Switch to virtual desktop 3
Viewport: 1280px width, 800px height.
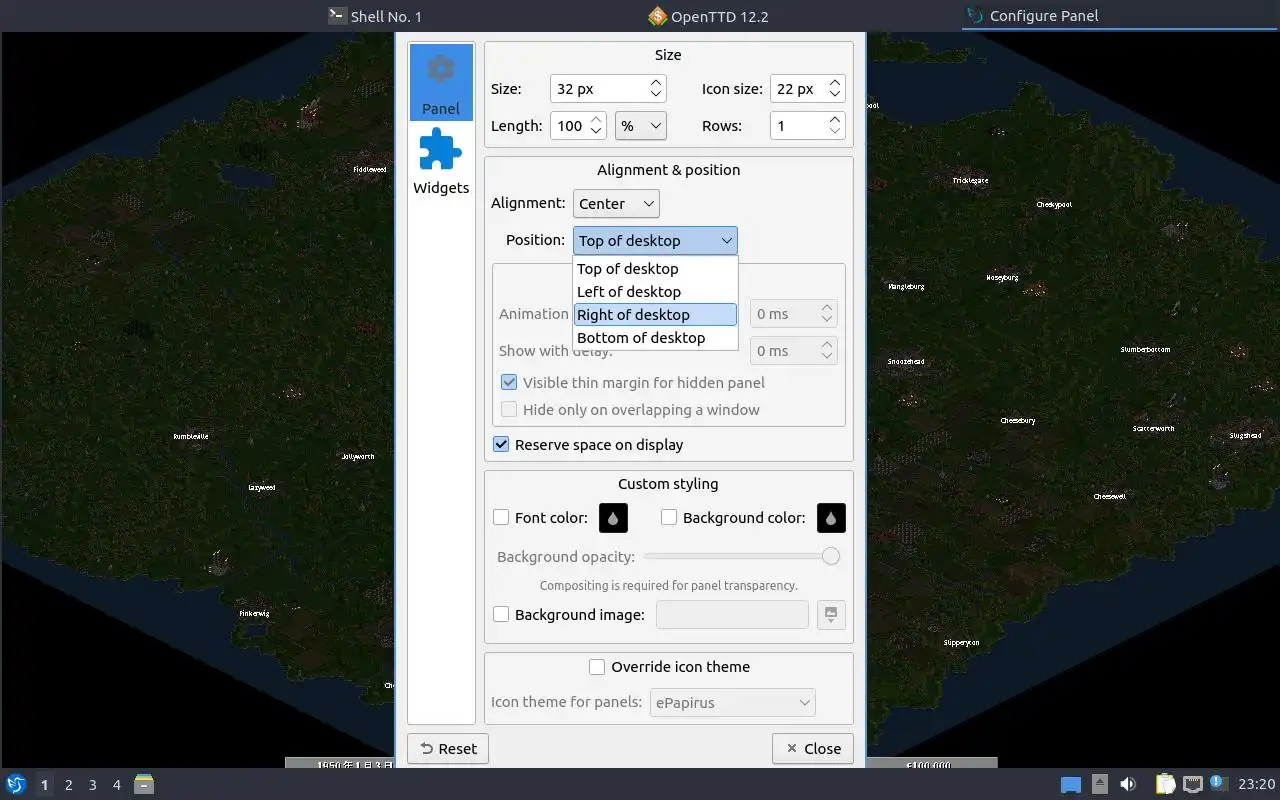click(x=93, y=785)
